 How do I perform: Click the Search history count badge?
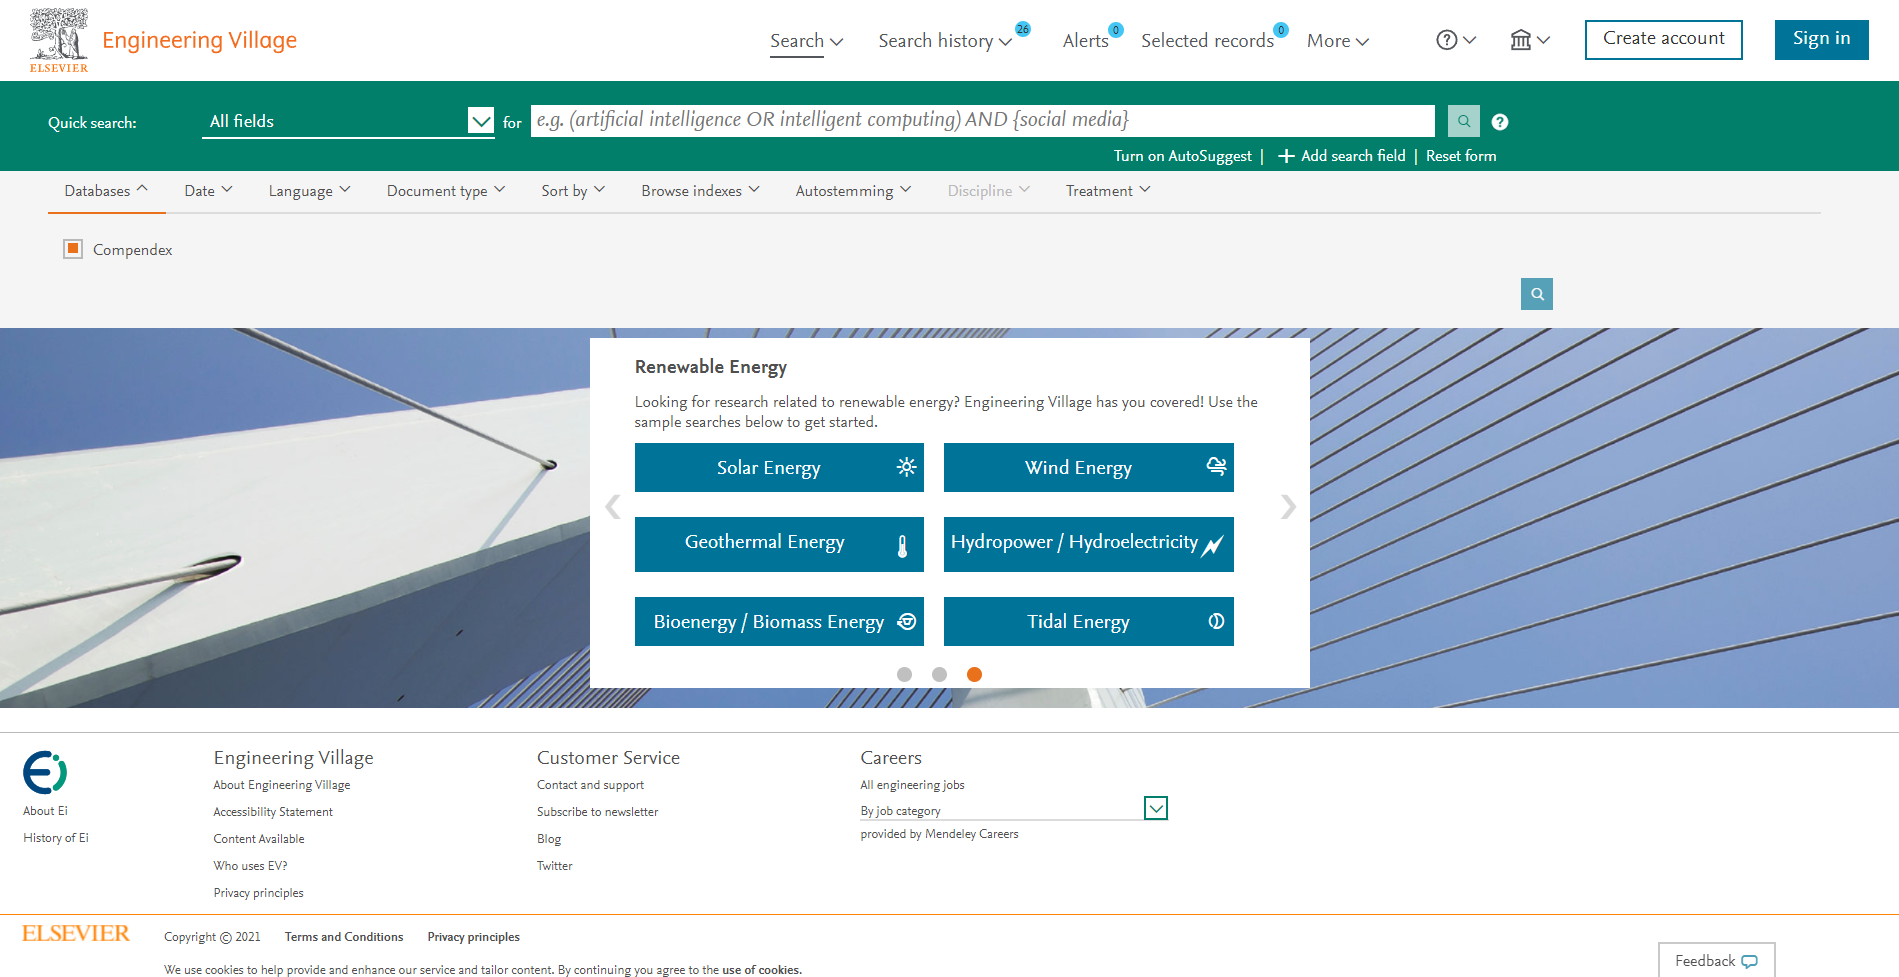coord(1023,29)
